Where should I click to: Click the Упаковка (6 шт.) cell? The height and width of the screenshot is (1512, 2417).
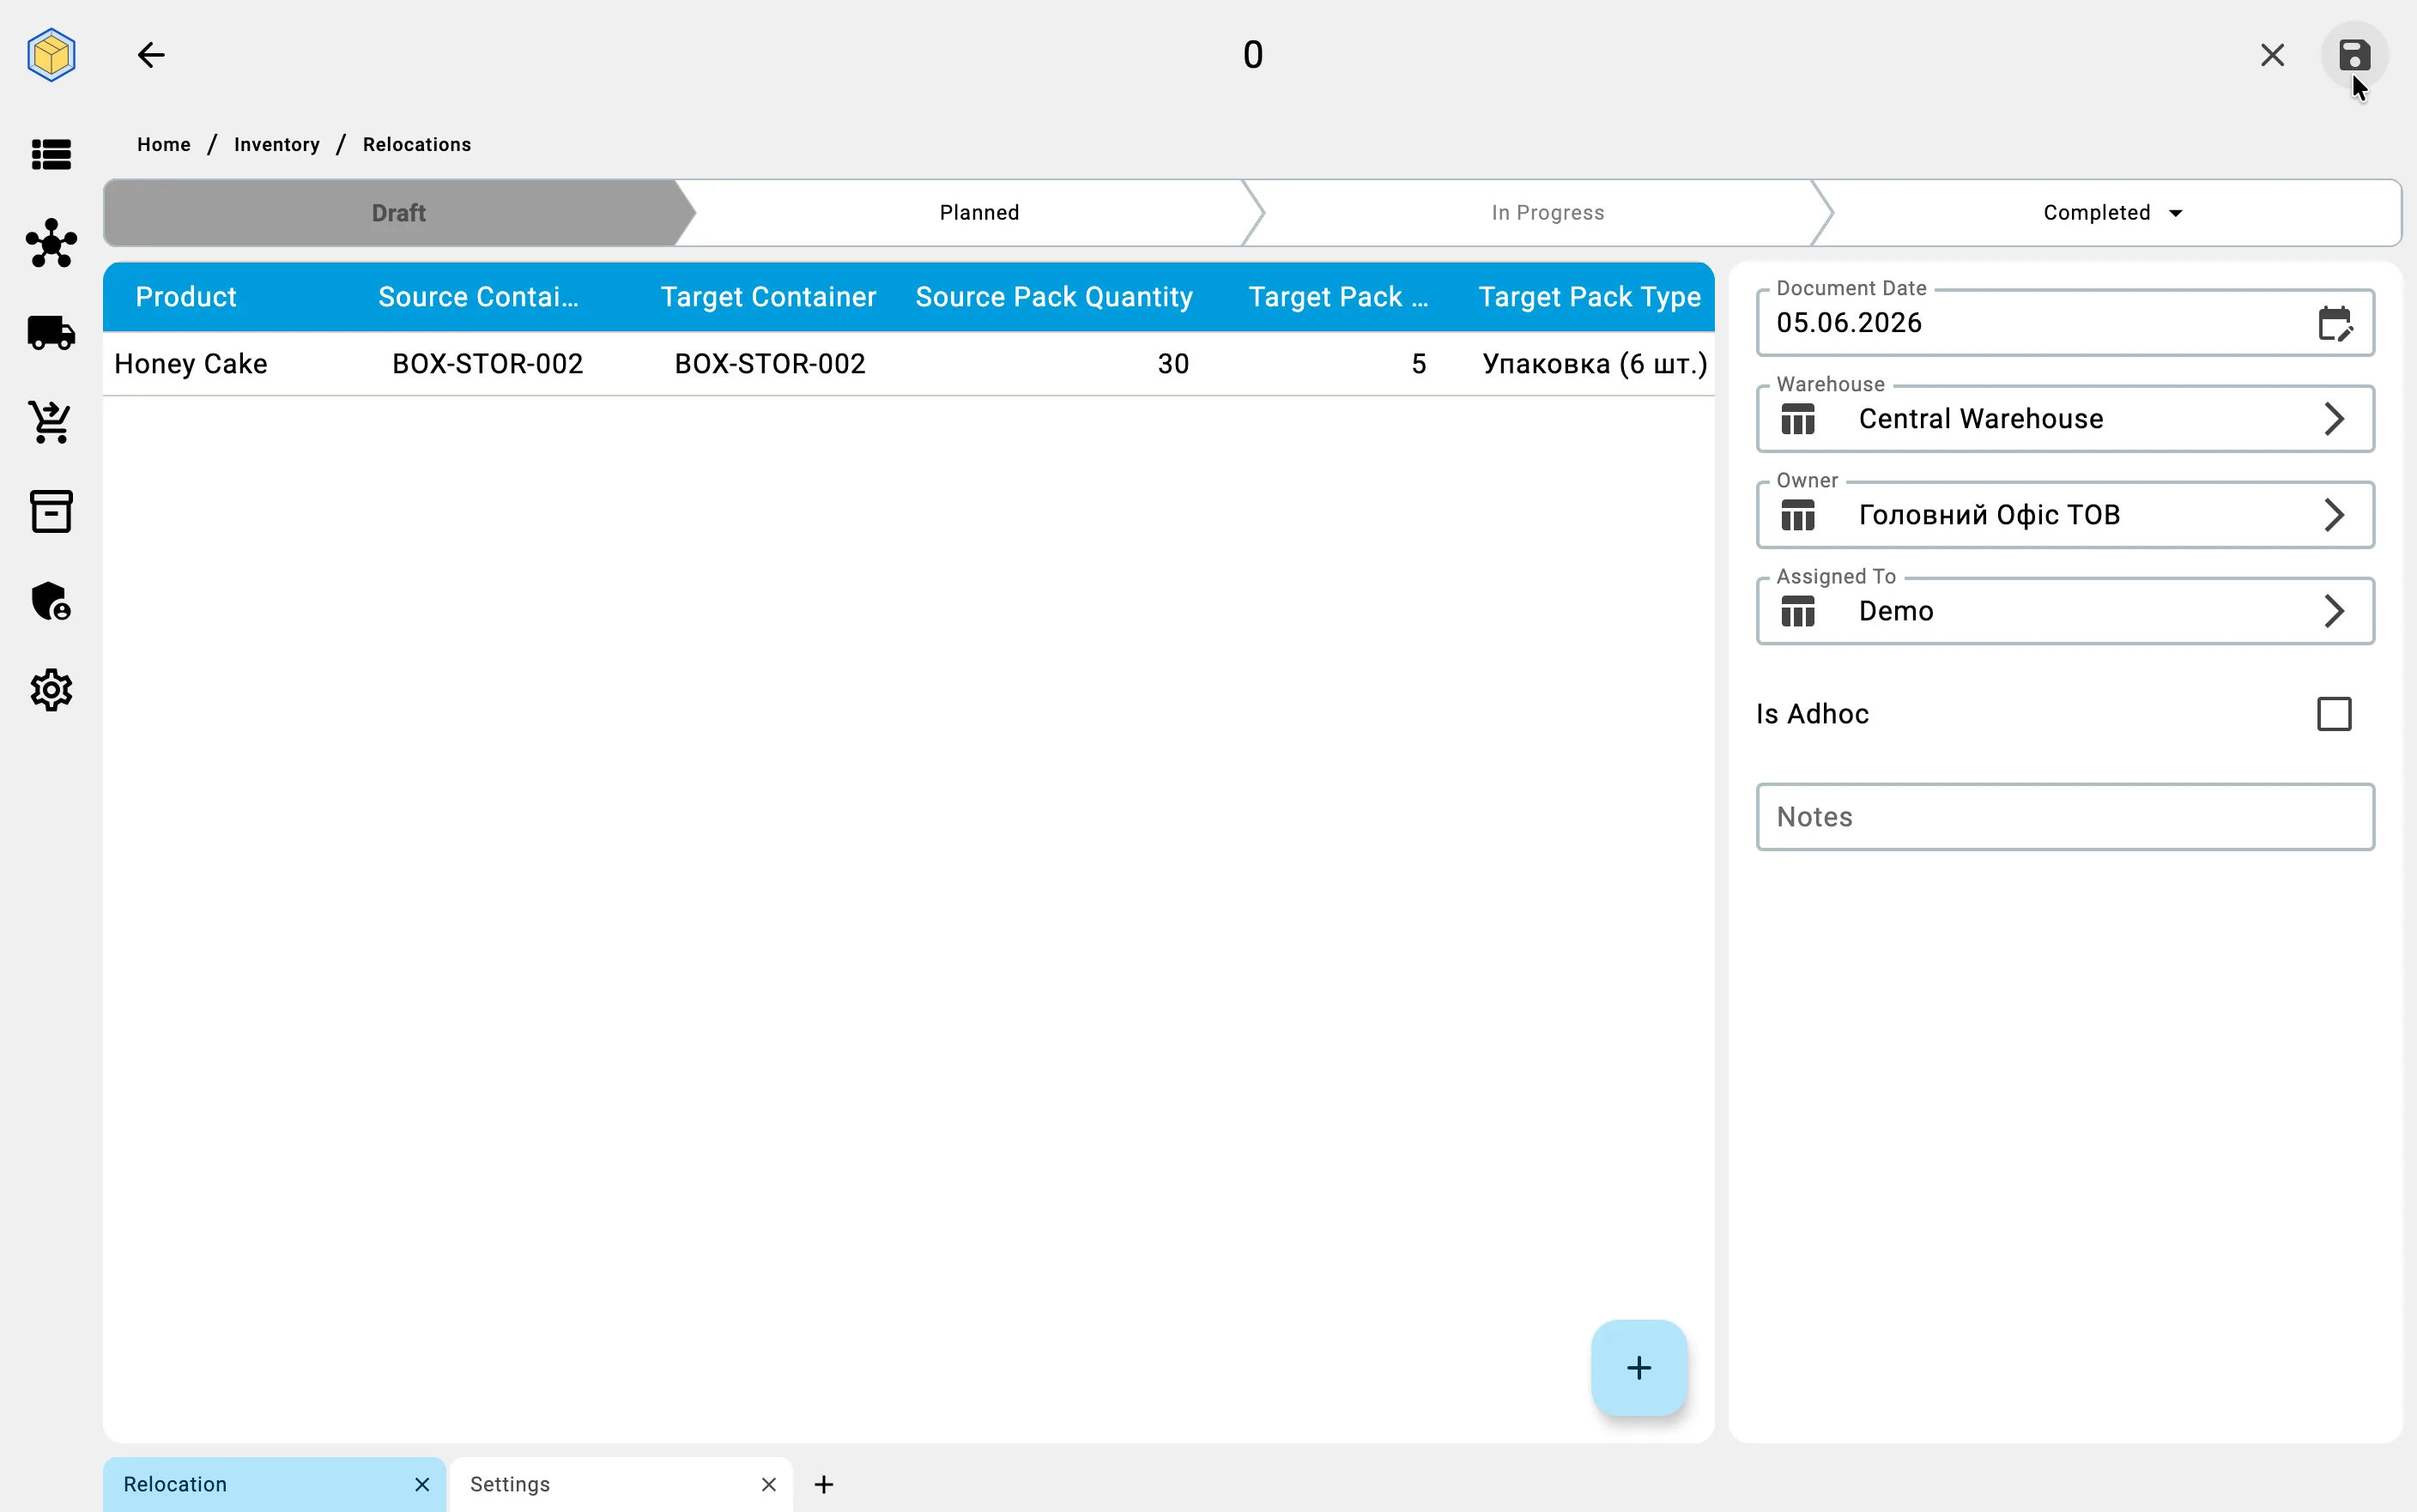pos(1594,364)
